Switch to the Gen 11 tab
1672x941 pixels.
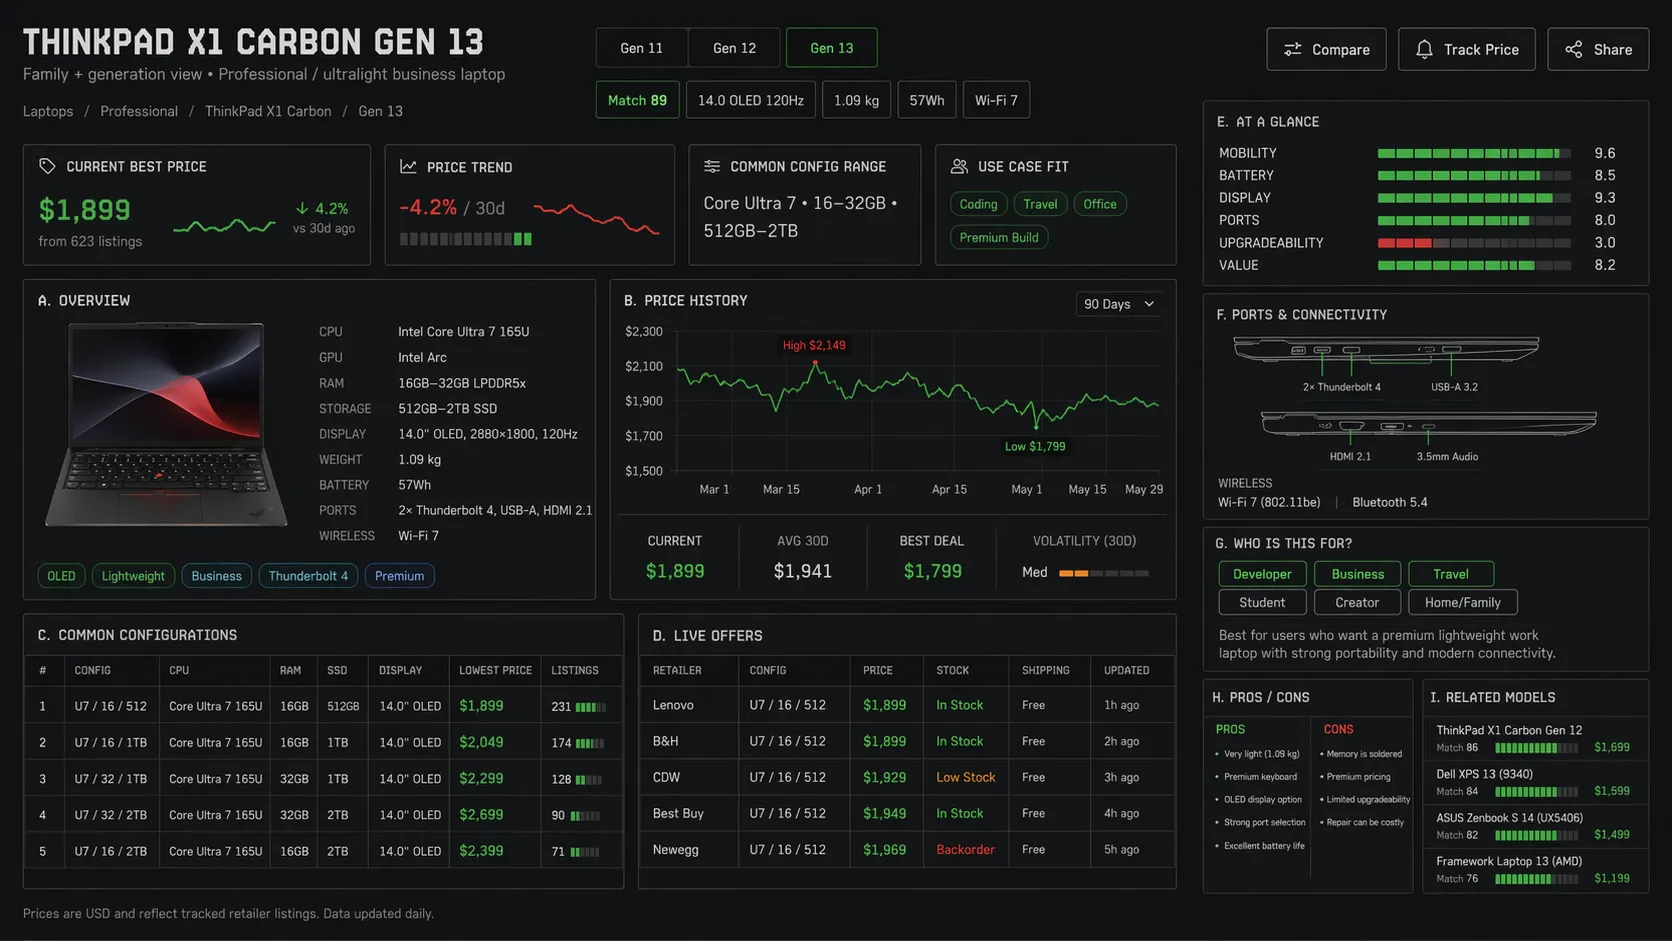642,48
